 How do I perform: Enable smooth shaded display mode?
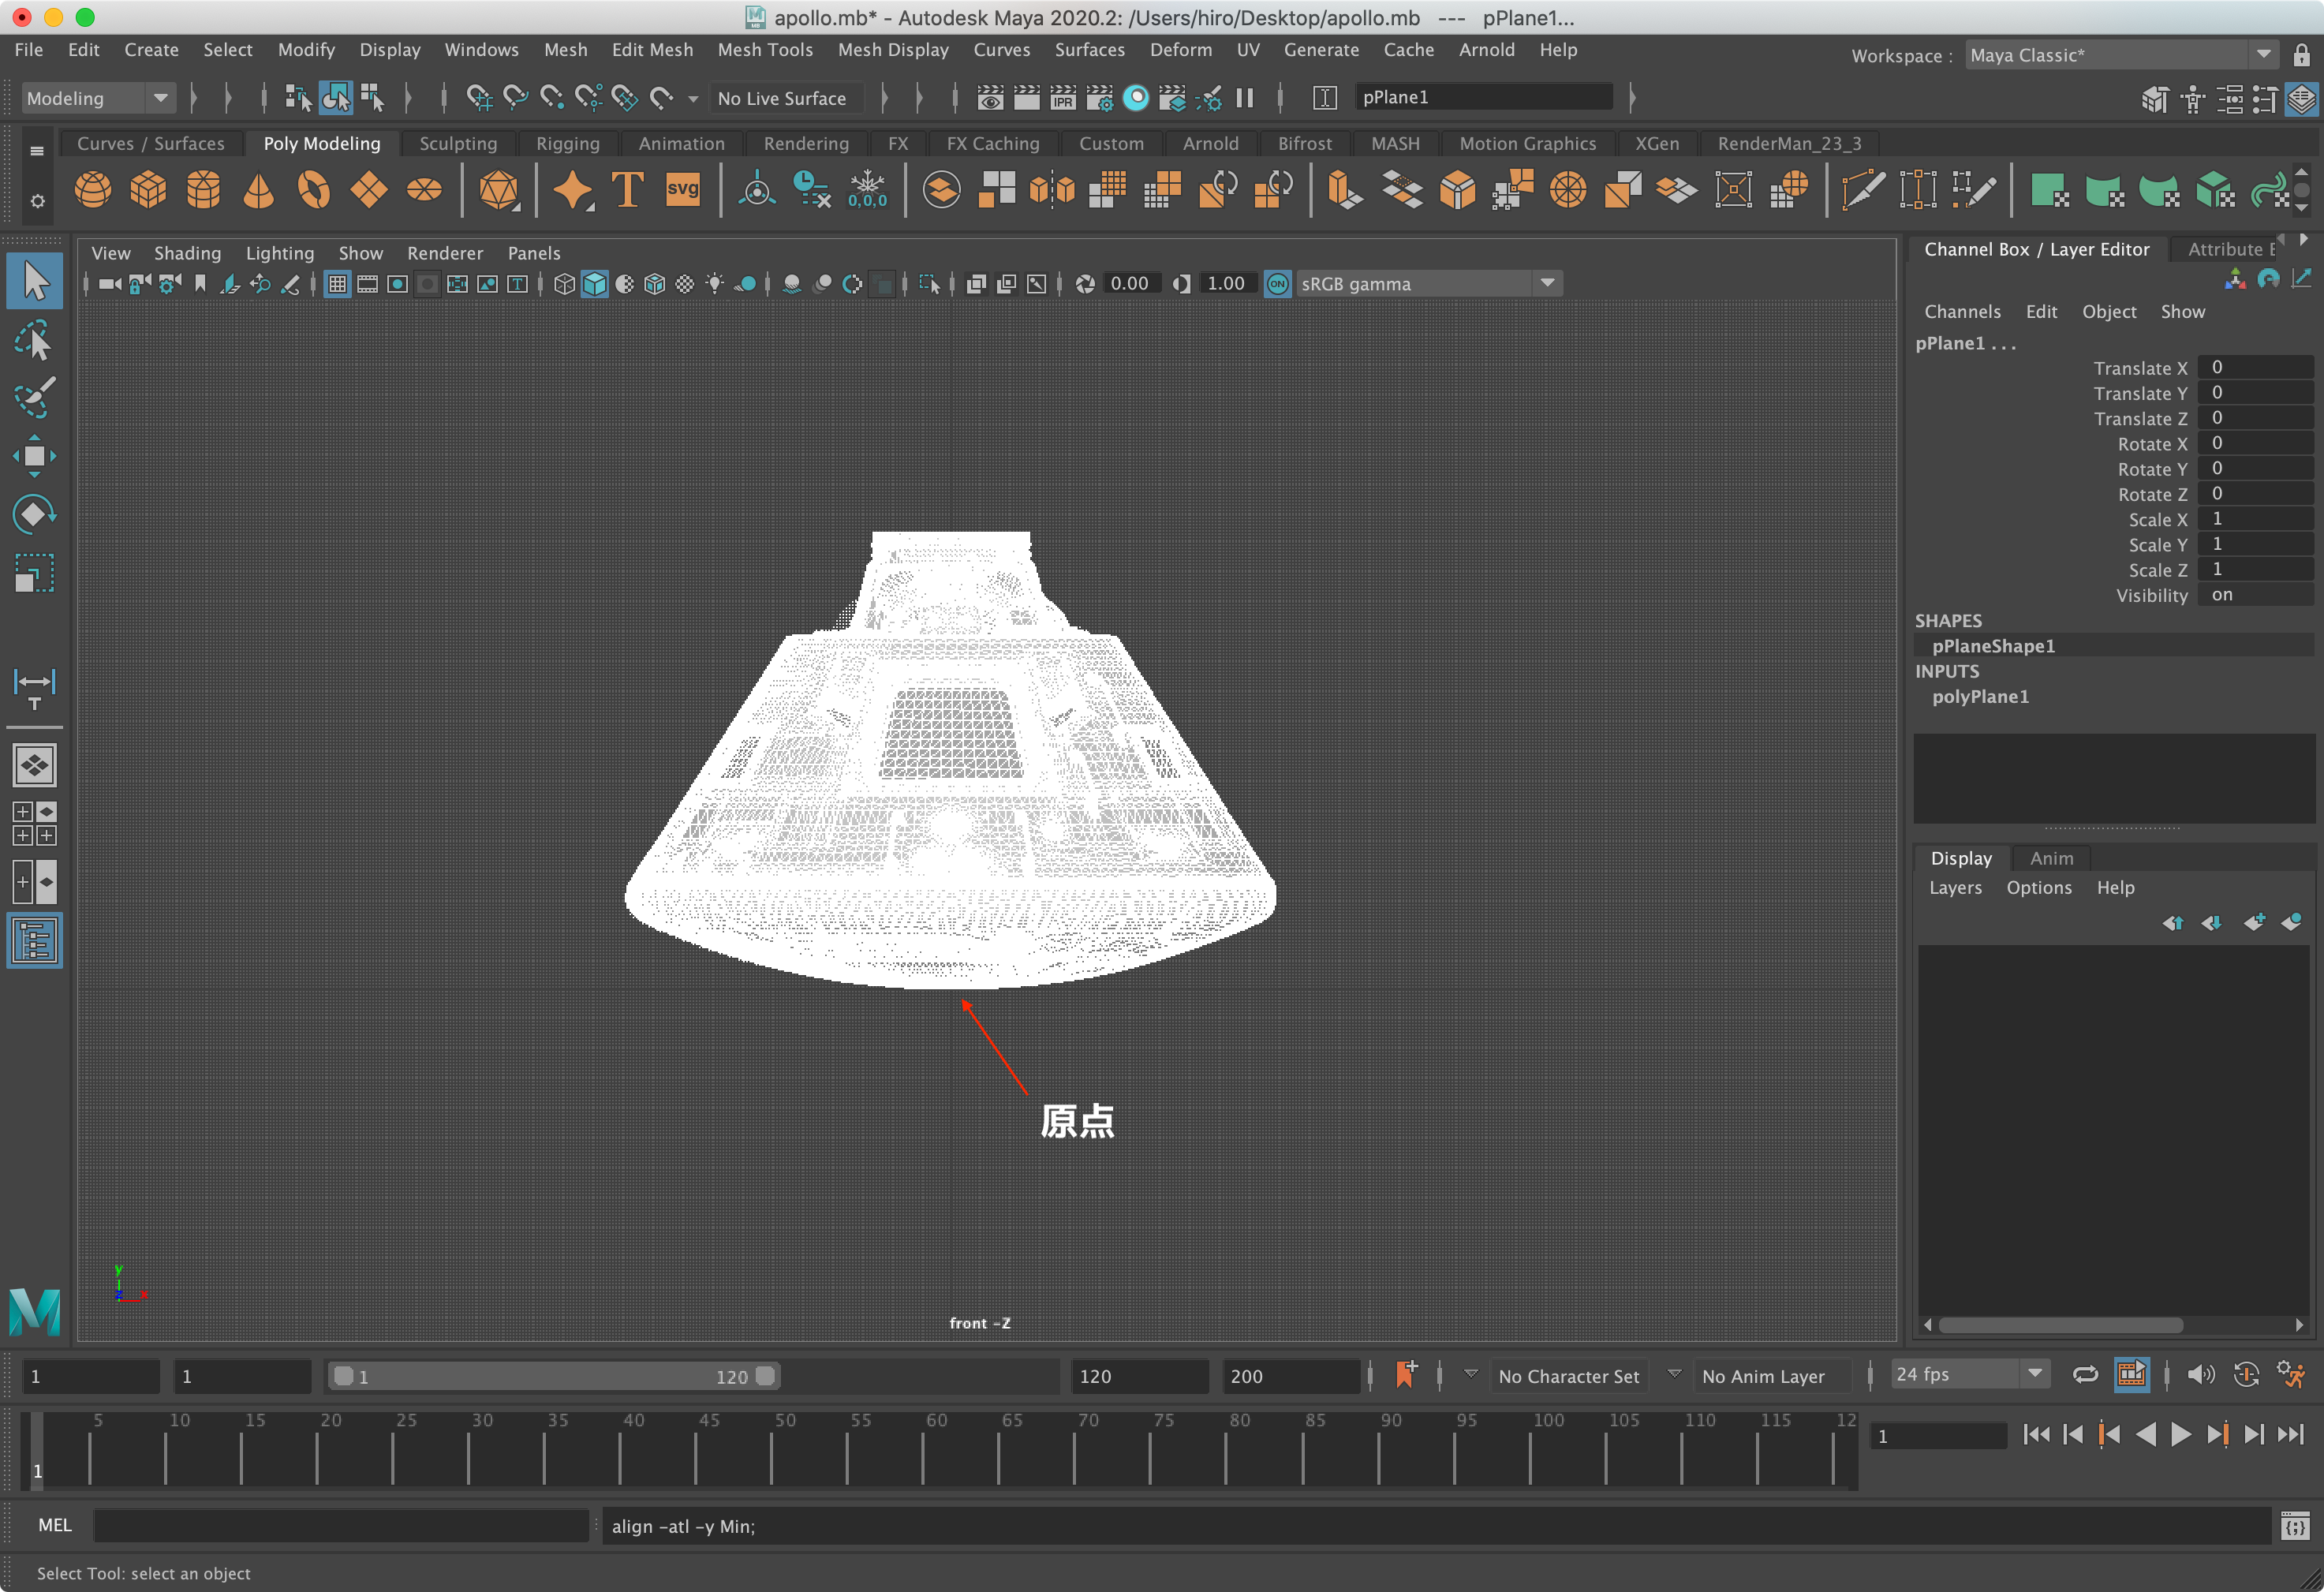coord(595,284)
